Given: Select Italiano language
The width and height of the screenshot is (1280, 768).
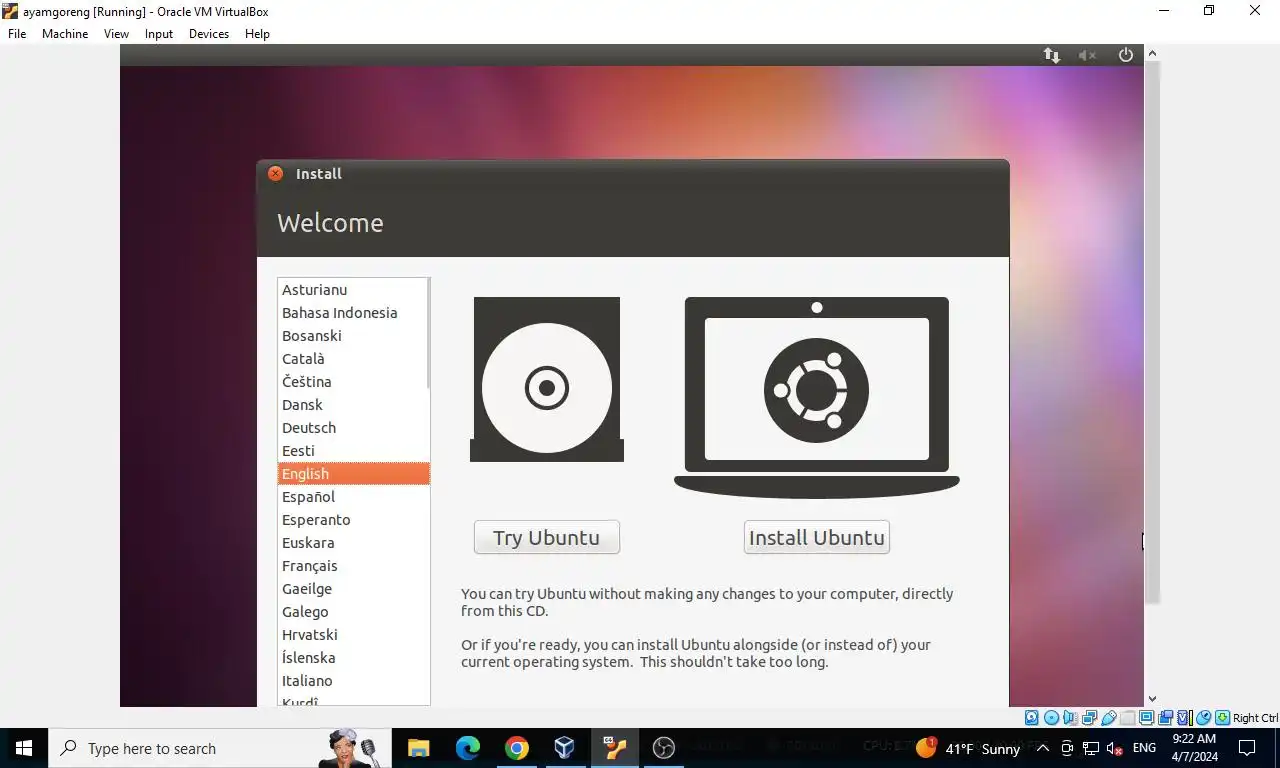Looking at the screenshot, I should (x=352, y=680).
